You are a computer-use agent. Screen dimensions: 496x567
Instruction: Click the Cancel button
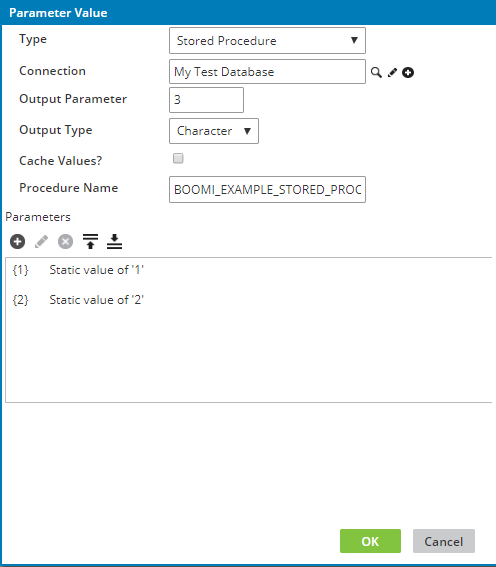pos(444,541)
